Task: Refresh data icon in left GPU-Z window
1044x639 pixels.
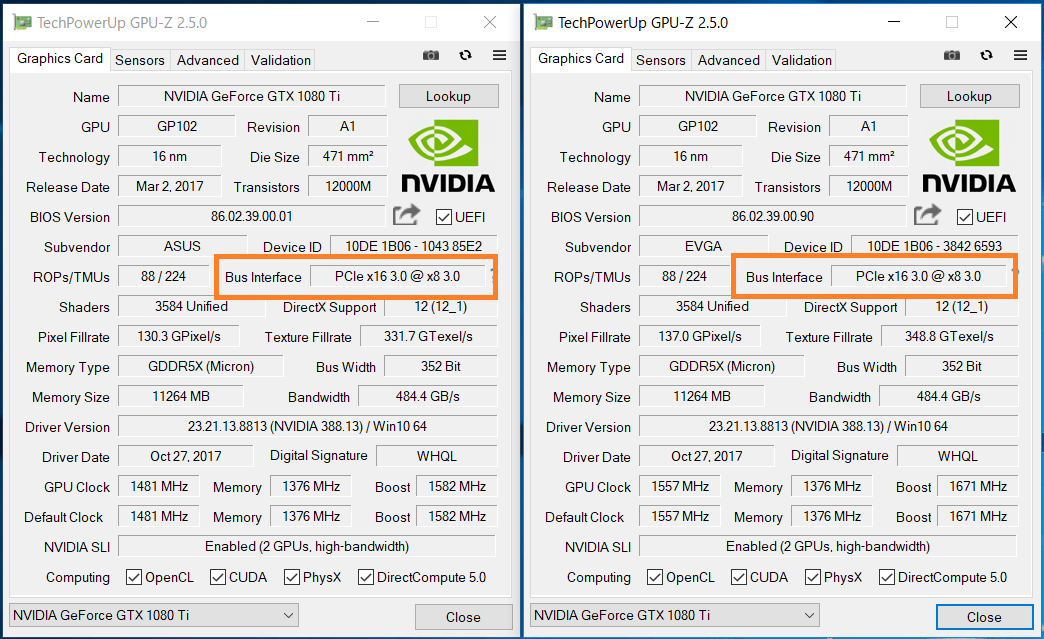Action: (x=465, y=55)
